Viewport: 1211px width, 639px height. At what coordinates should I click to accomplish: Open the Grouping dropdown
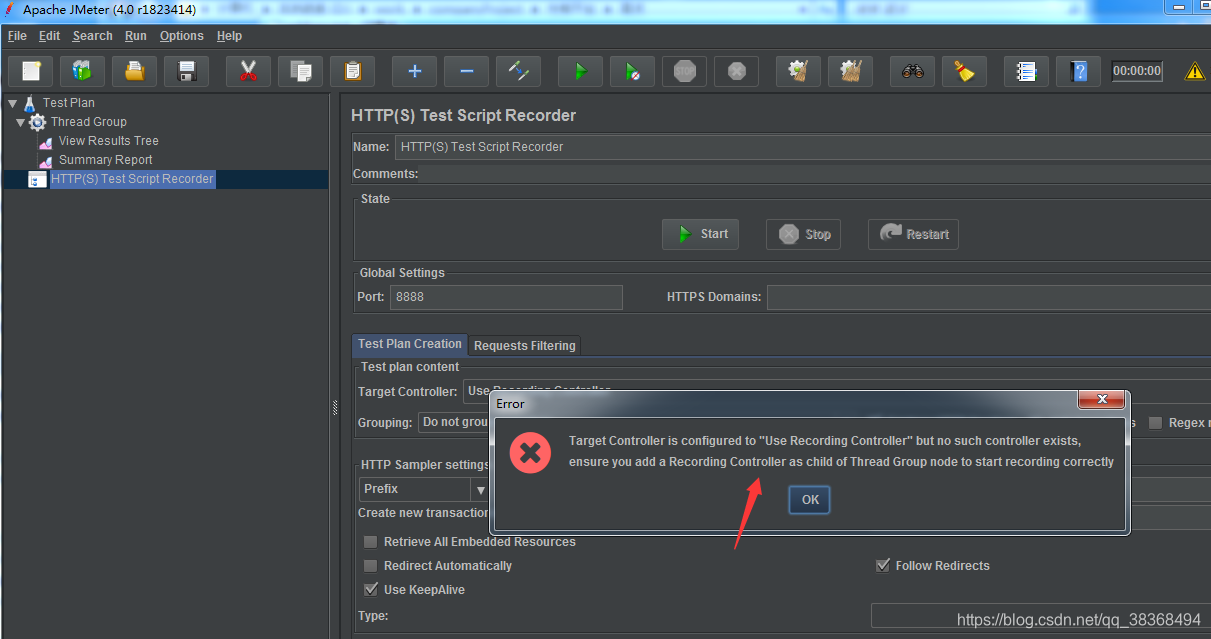(454, 422)
